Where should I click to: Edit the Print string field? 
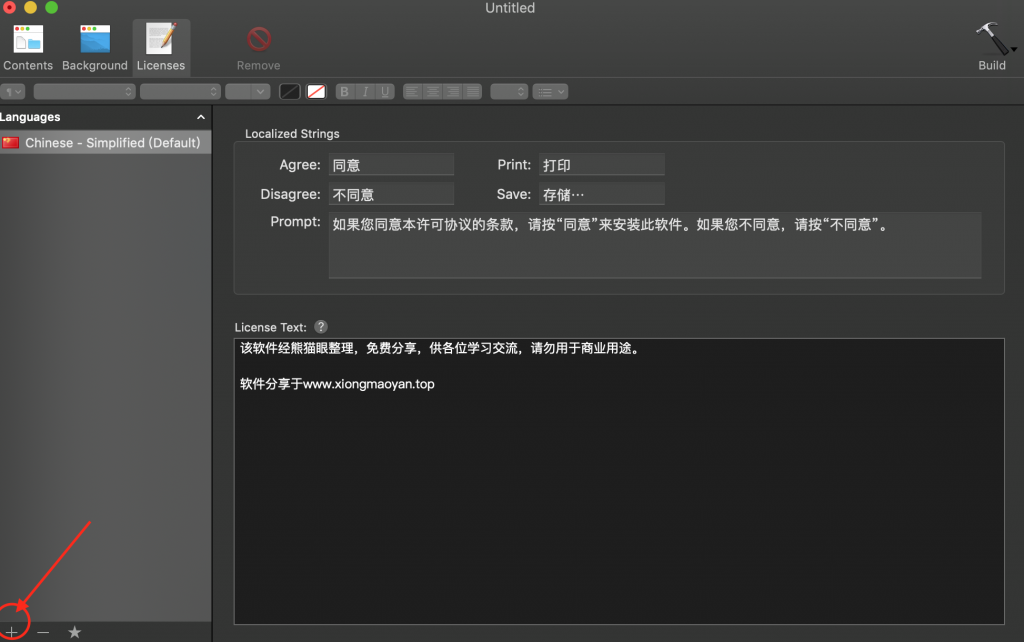(x=601, y=165)
